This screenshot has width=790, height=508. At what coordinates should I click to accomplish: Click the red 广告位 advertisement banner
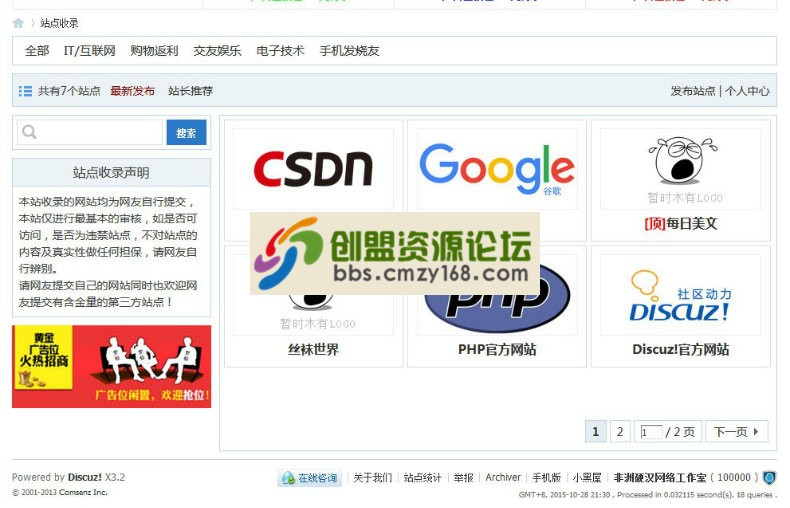(111, 366)
